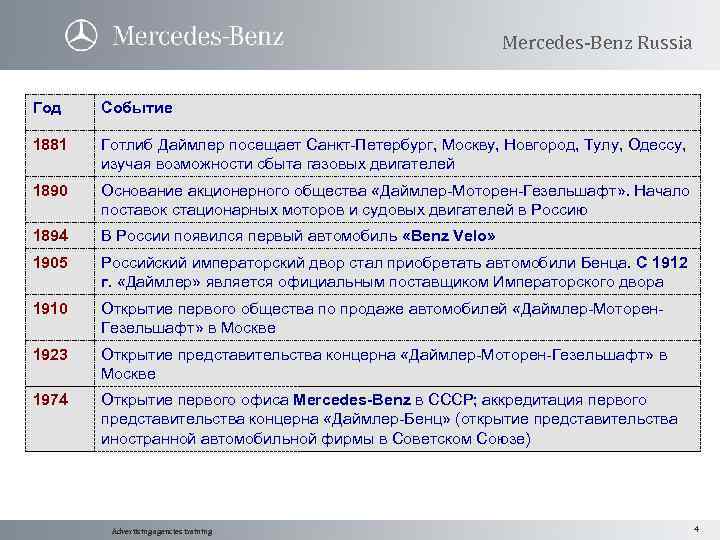Click the 'Mercedes-Benz Russia' title text
720x540 pixels.
pyautogui.click(x=597, y=43)
